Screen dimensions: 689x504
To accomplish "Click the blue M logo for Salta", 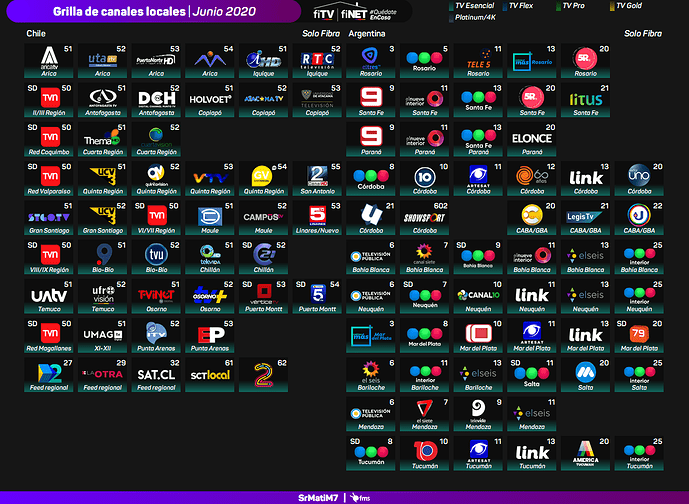I will pos(585,373).
